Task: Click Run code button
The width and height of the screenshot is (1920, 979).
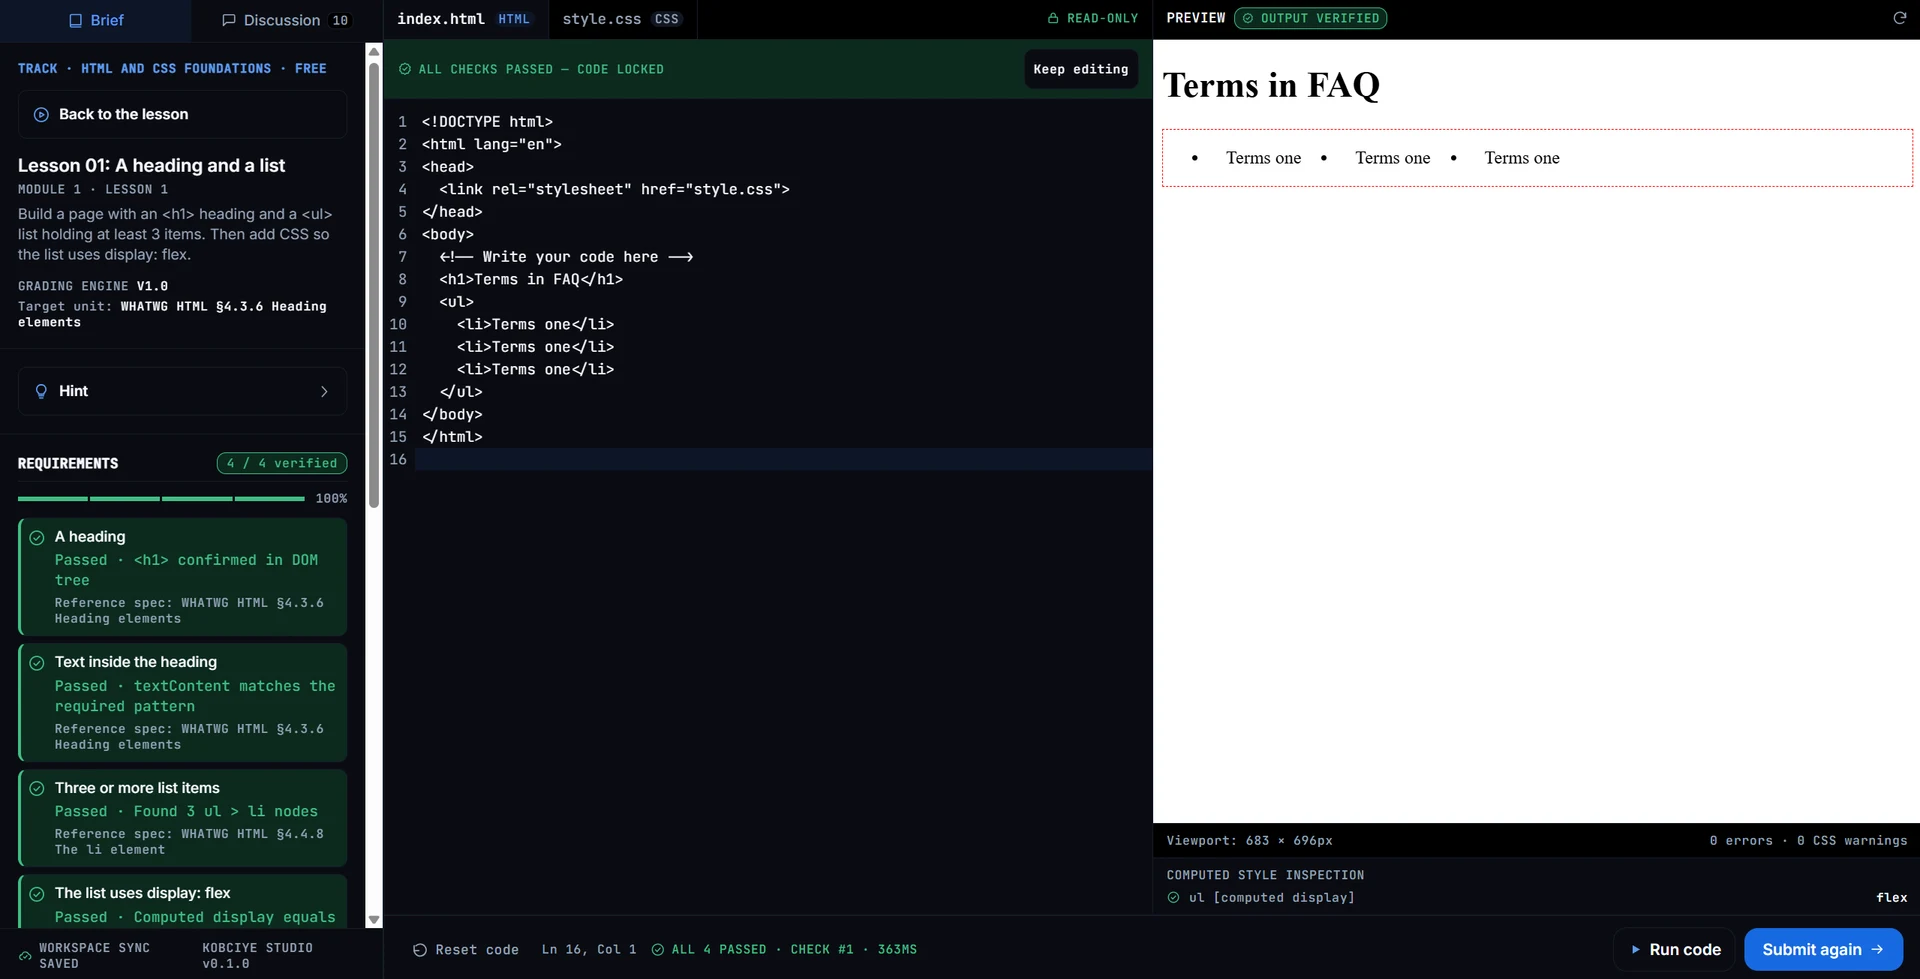Action: tap(1675, 949)
